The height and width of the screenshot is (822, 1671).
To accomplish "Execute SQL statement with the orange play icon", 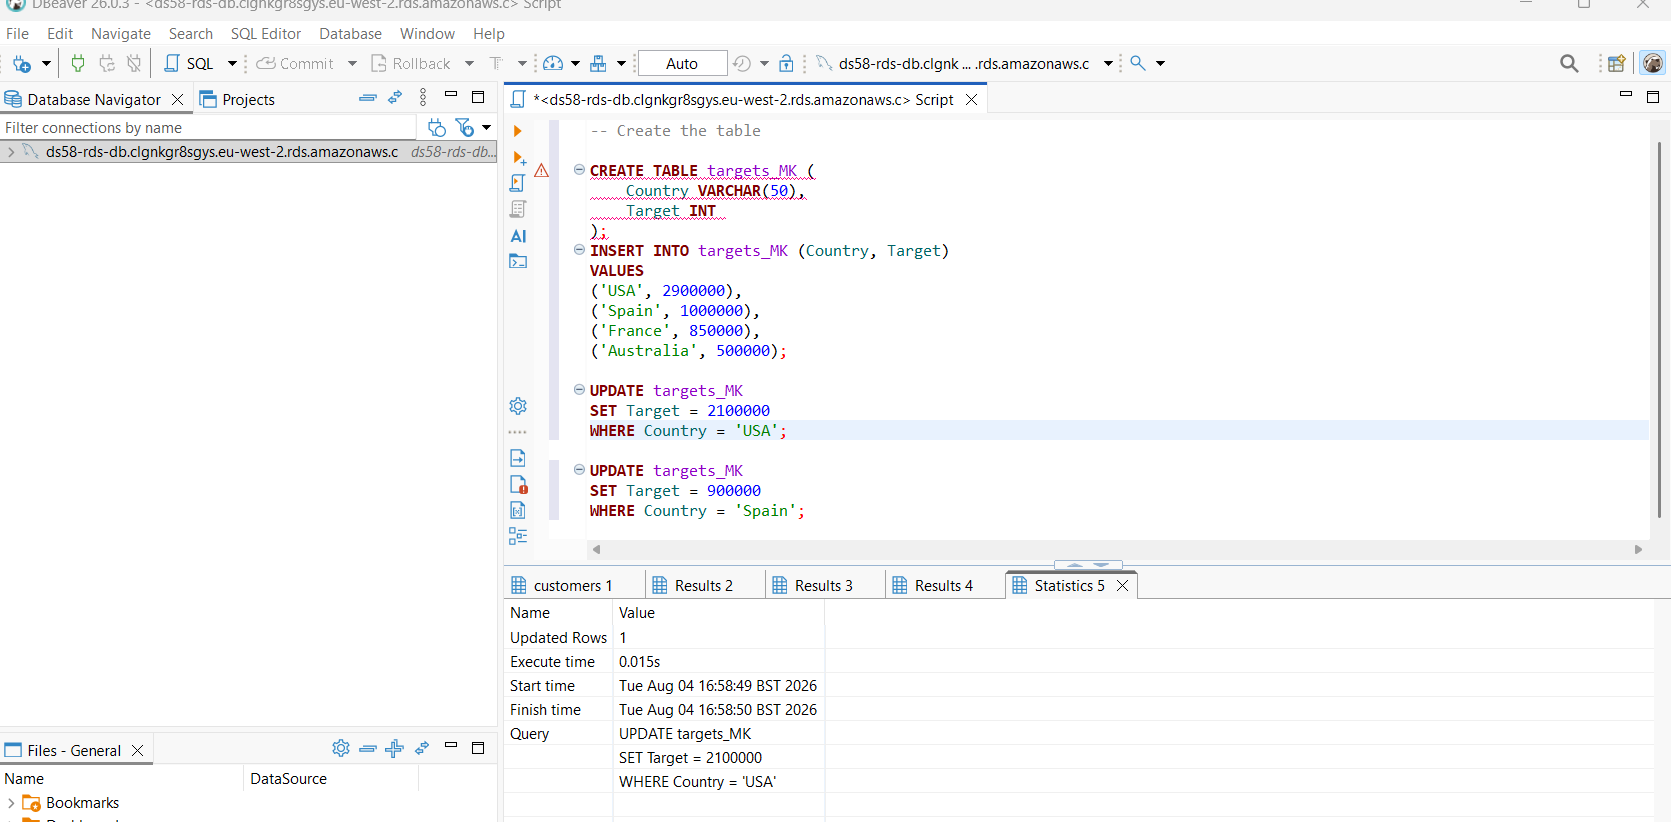I will (517, 131).
